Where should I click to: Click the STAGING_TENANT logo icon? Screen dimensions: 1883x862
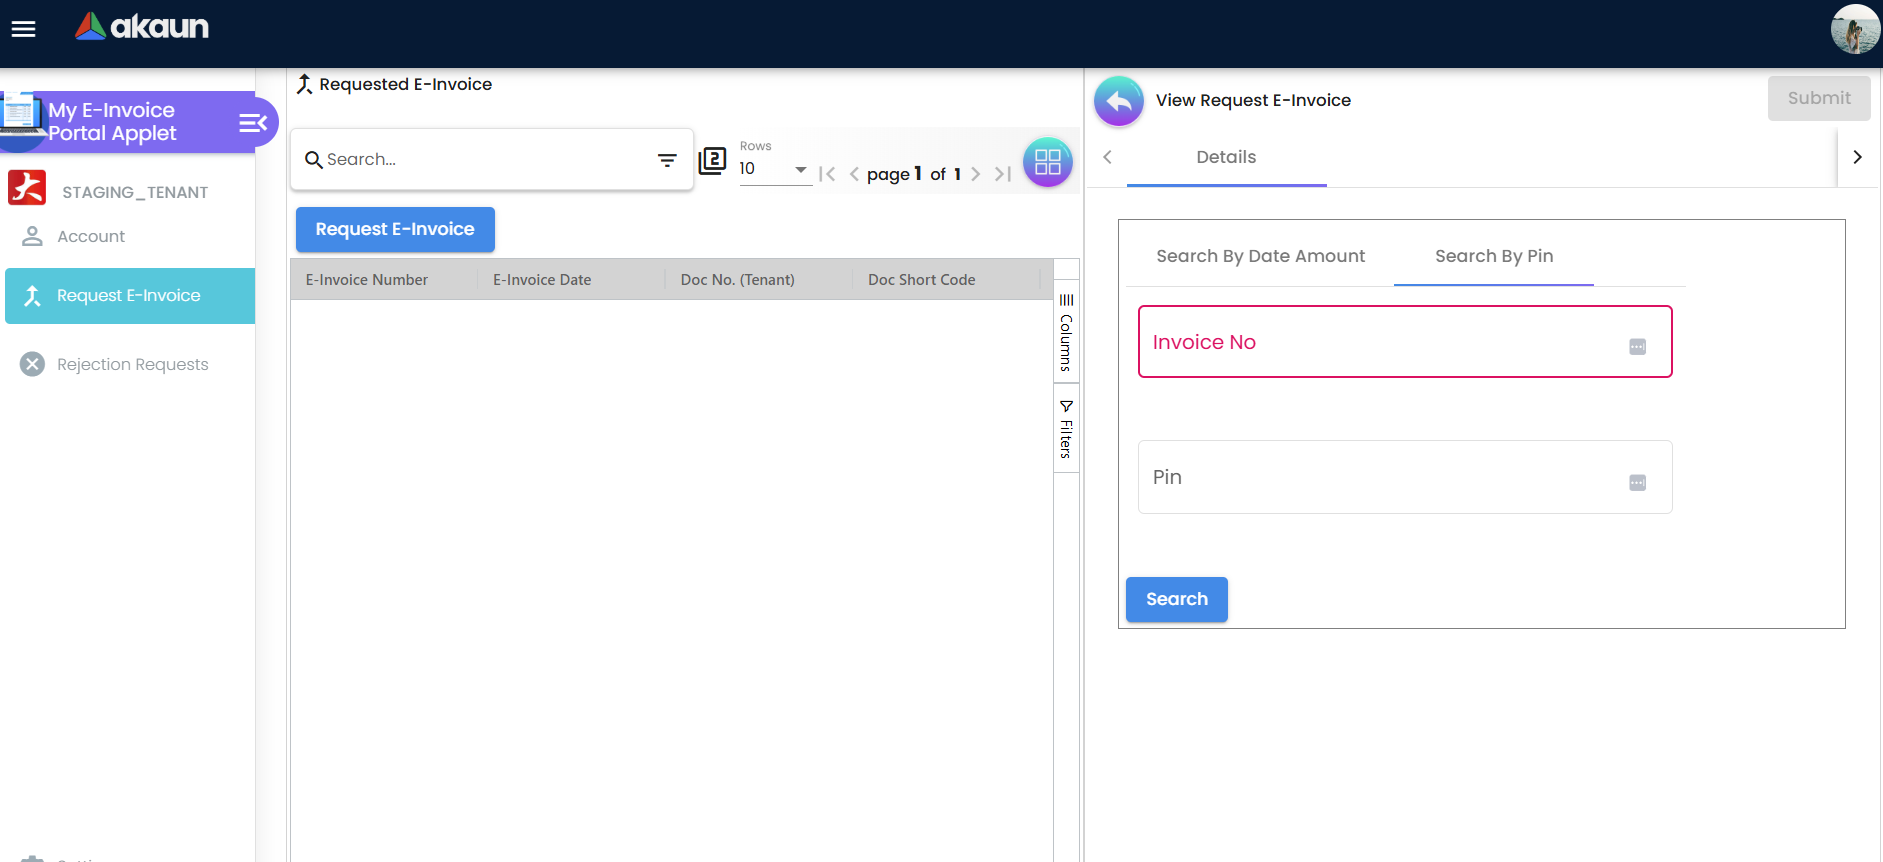[27, 187]
